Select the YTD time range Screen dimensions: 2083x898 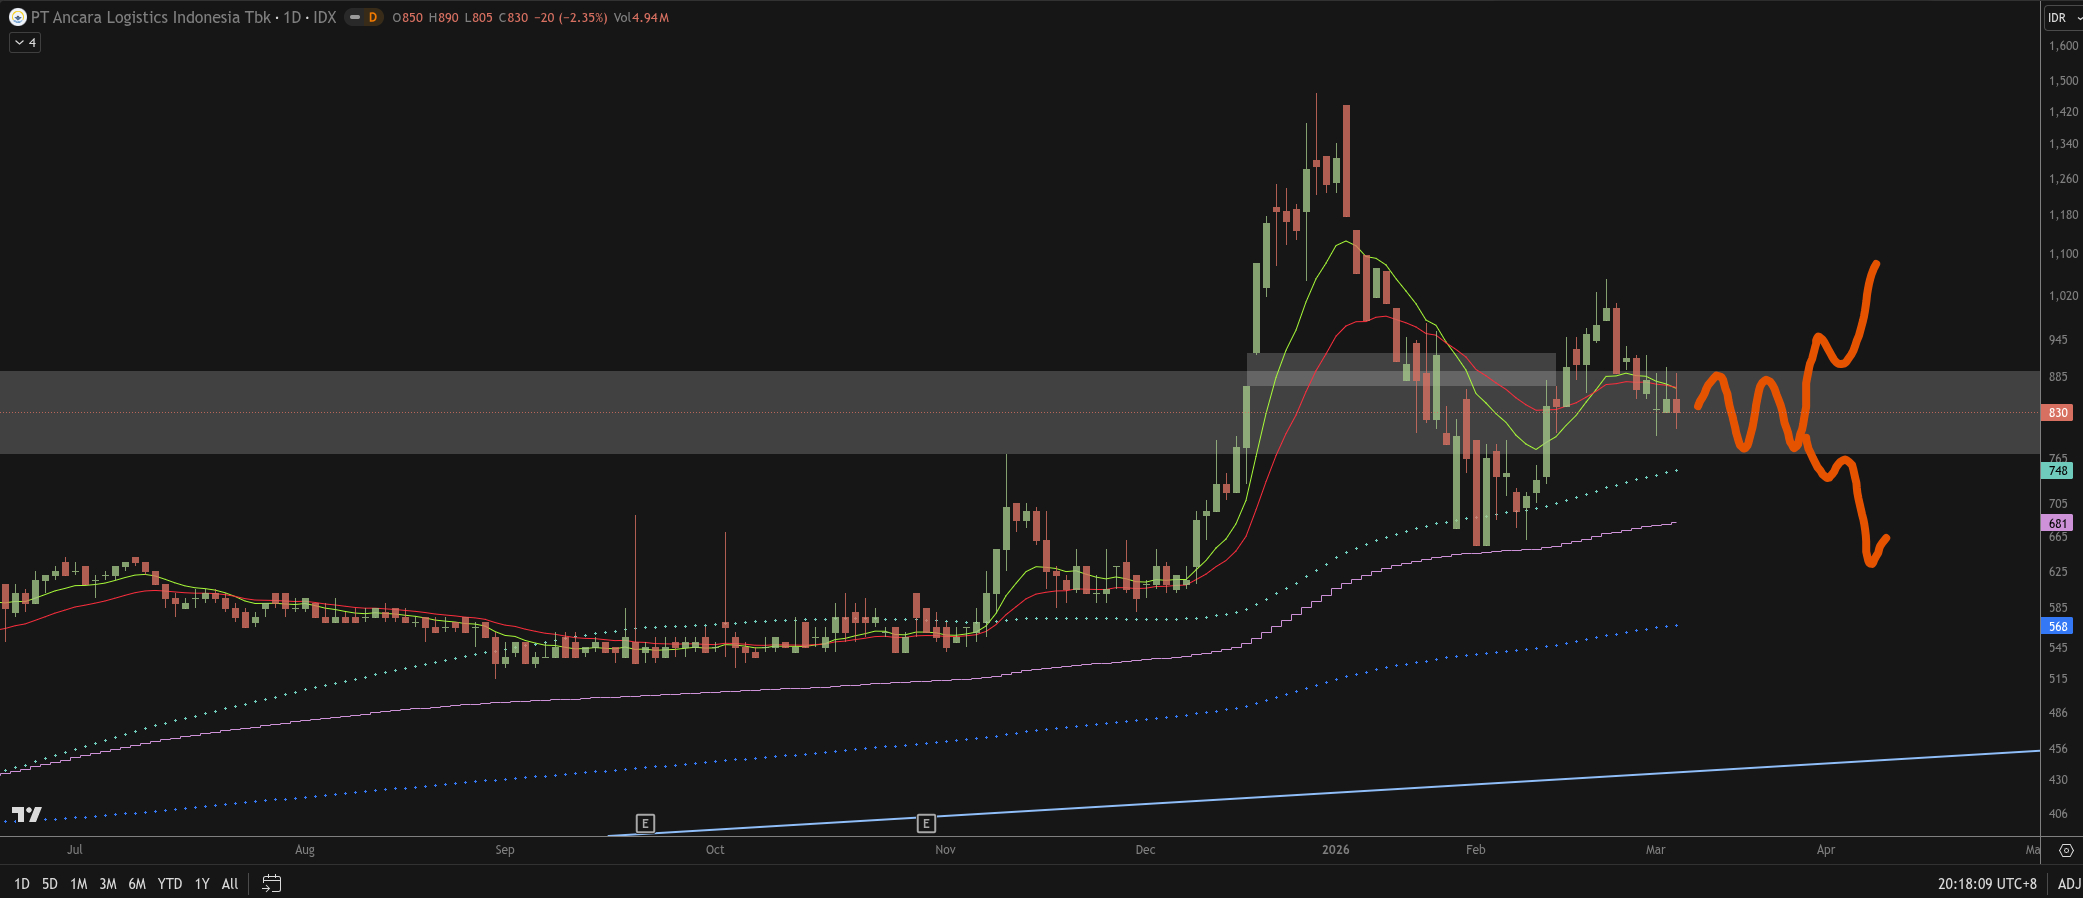[x=170, y=883]
